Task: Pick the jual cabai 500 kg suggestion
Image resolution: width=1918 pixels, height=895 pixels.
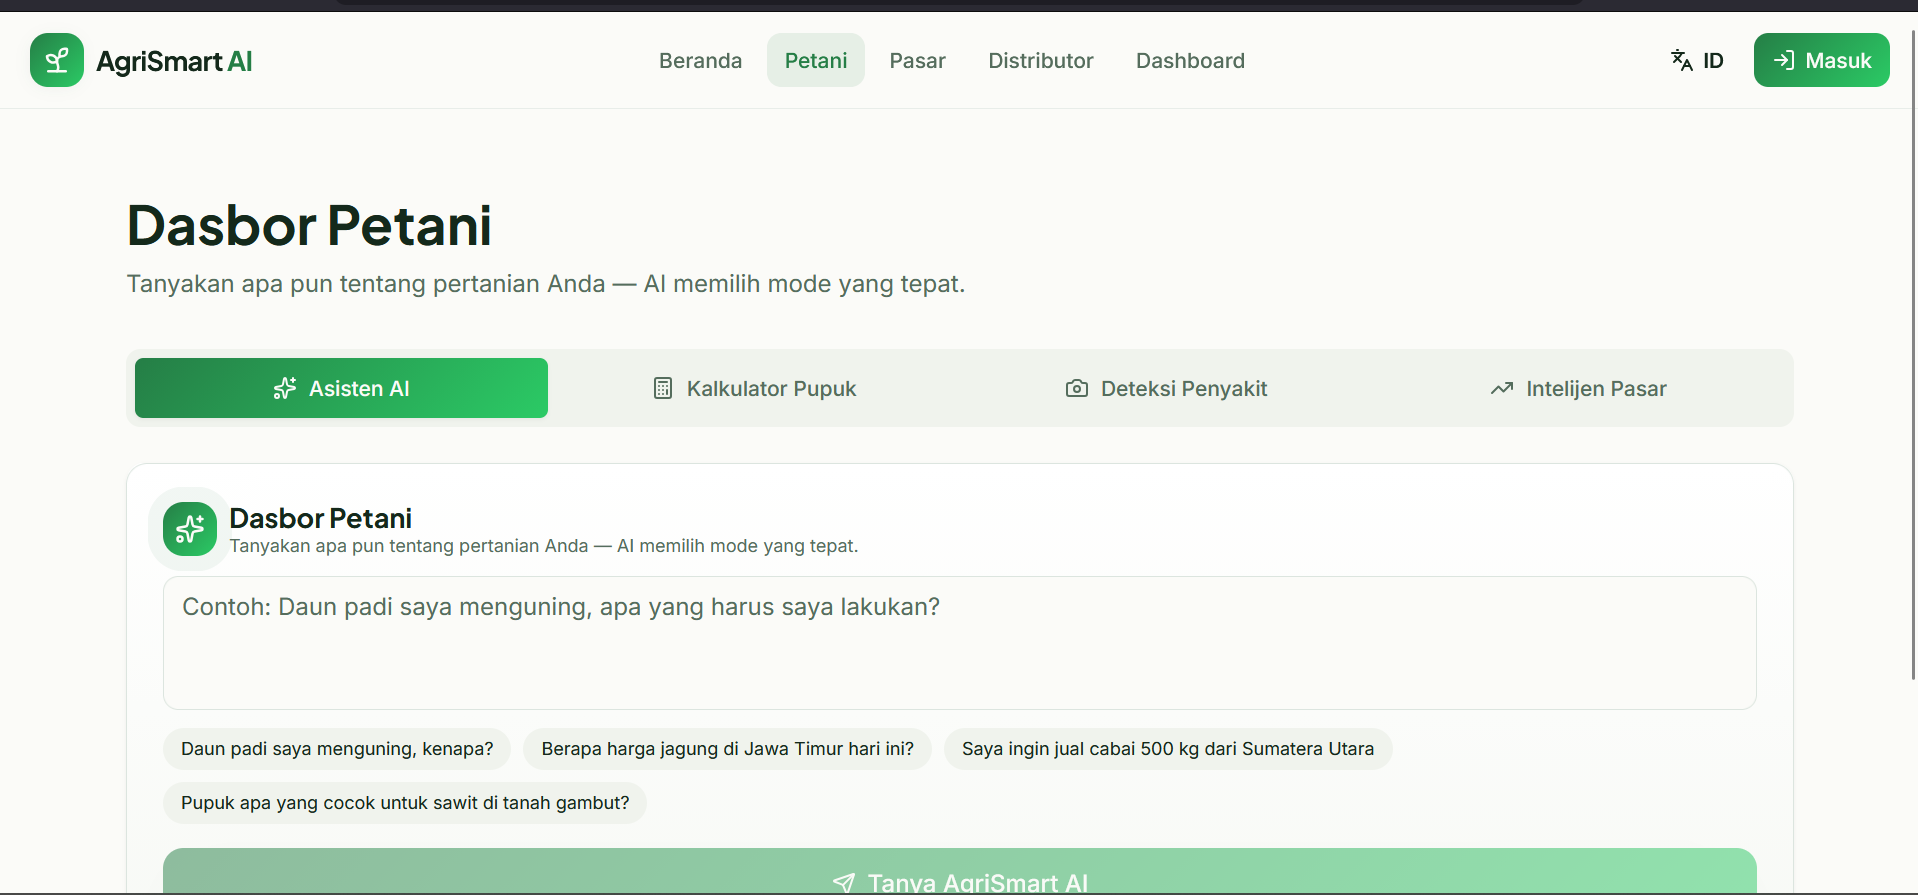Action: [x=1168, y=749]
